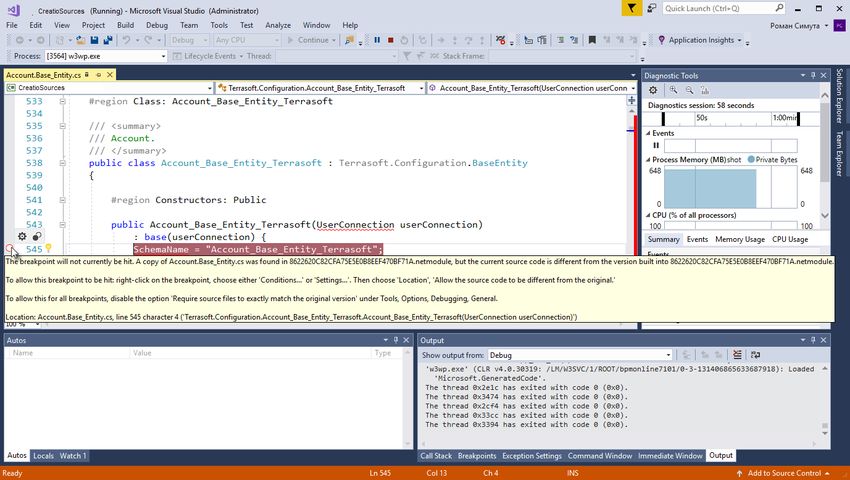Open the Analyze menu
850x480 pixels.
[x=278, y=25]
